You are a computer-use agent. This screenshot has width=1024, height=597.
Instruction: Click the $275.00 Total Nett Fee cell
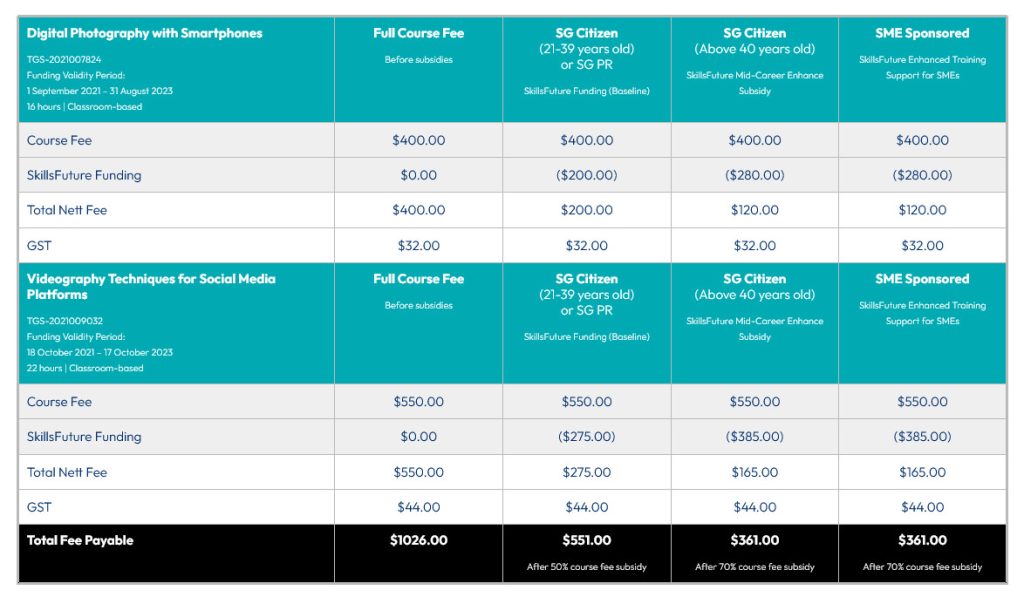click(586, 472)
